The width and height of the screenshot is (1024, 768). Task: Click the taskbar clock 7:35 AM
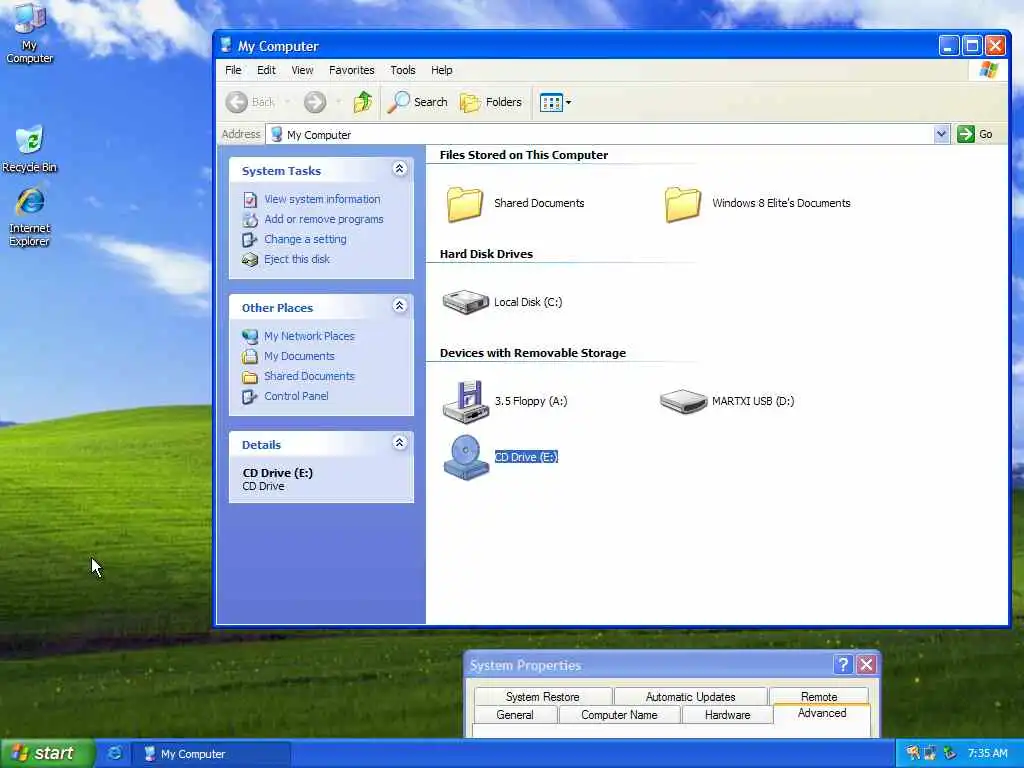pyautogui.click(x=987, y=753)
